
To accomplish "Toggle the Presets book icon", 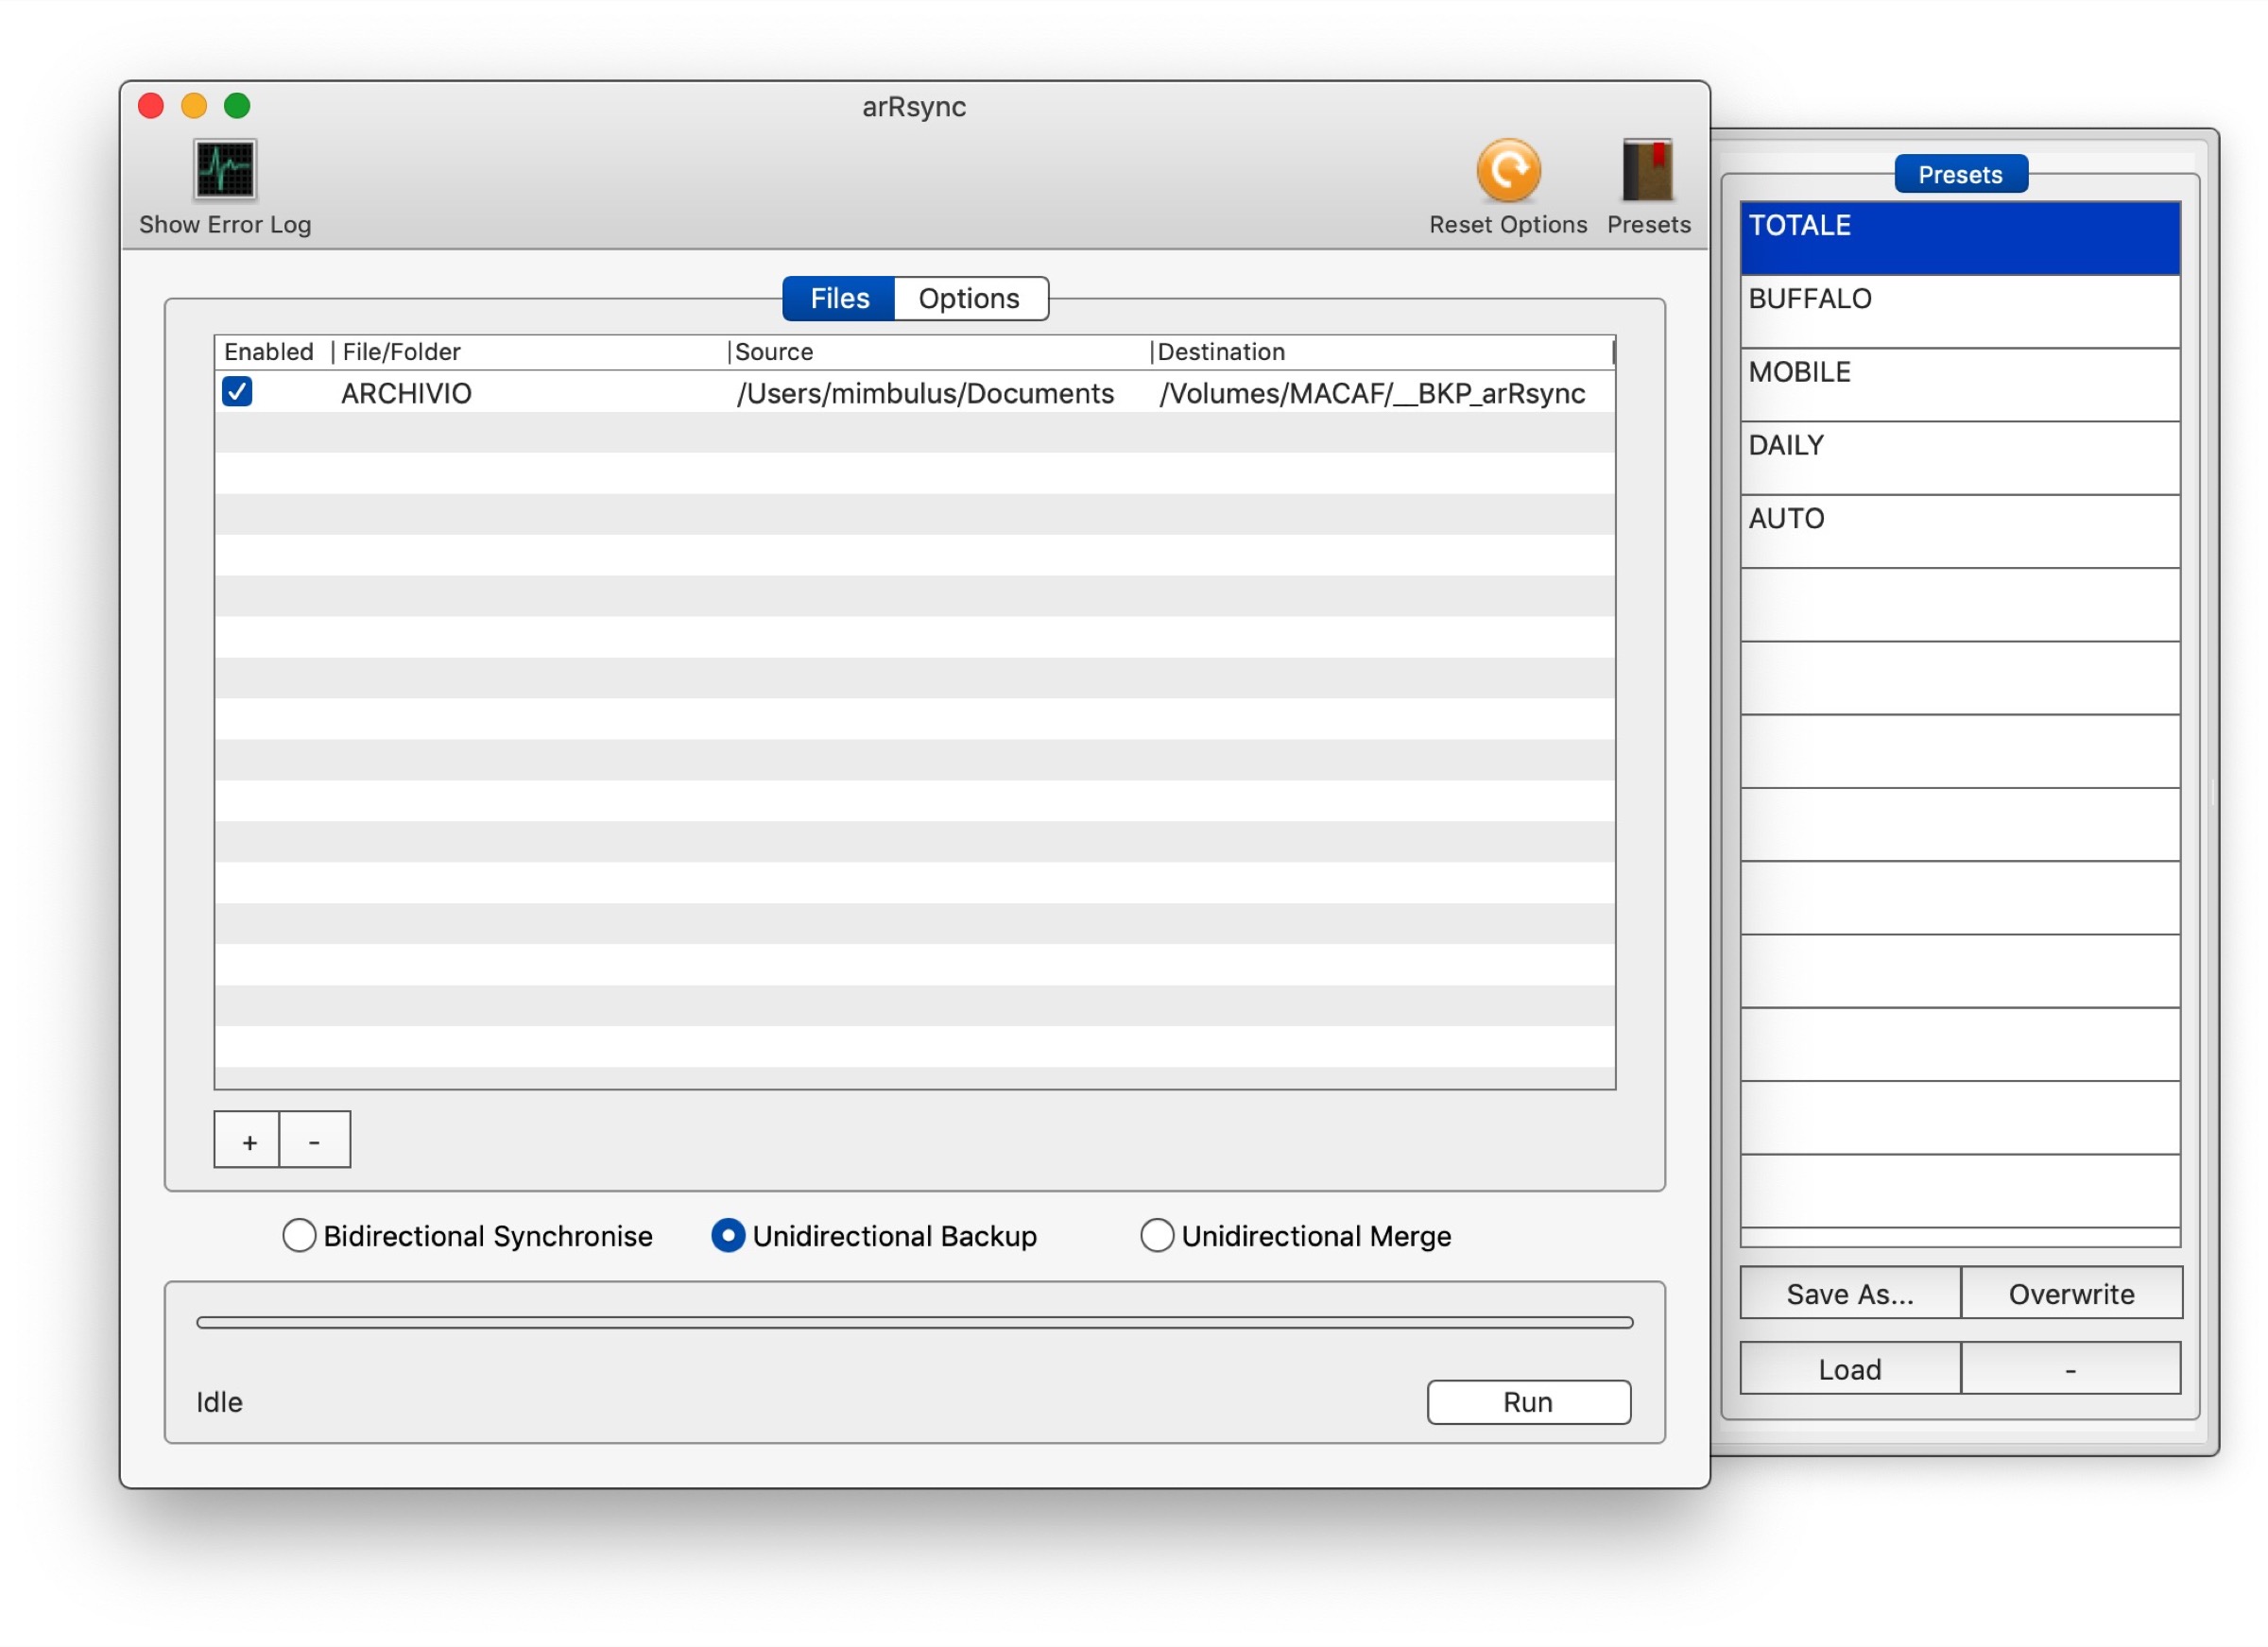I will 1647,170.
